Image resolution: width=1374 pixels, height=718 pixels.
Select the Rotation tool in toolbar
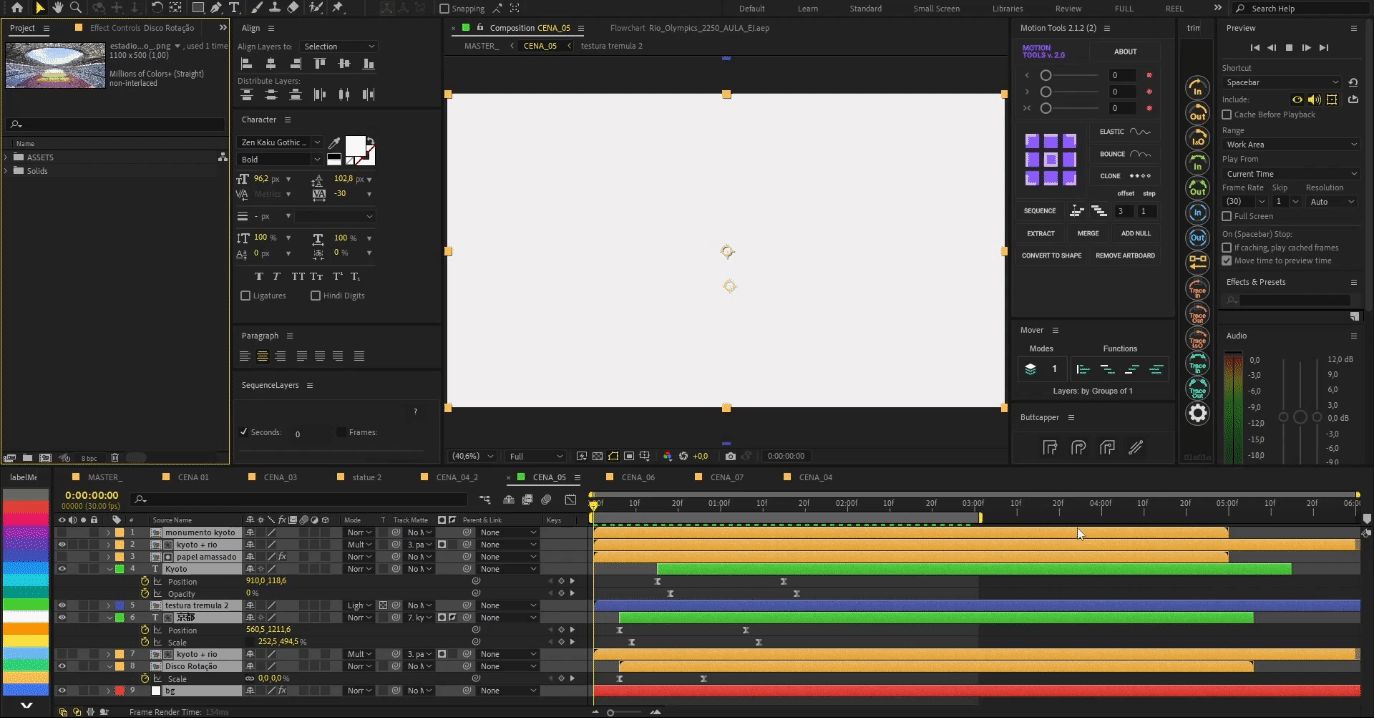pyautogui.click(x=158, y=8)
